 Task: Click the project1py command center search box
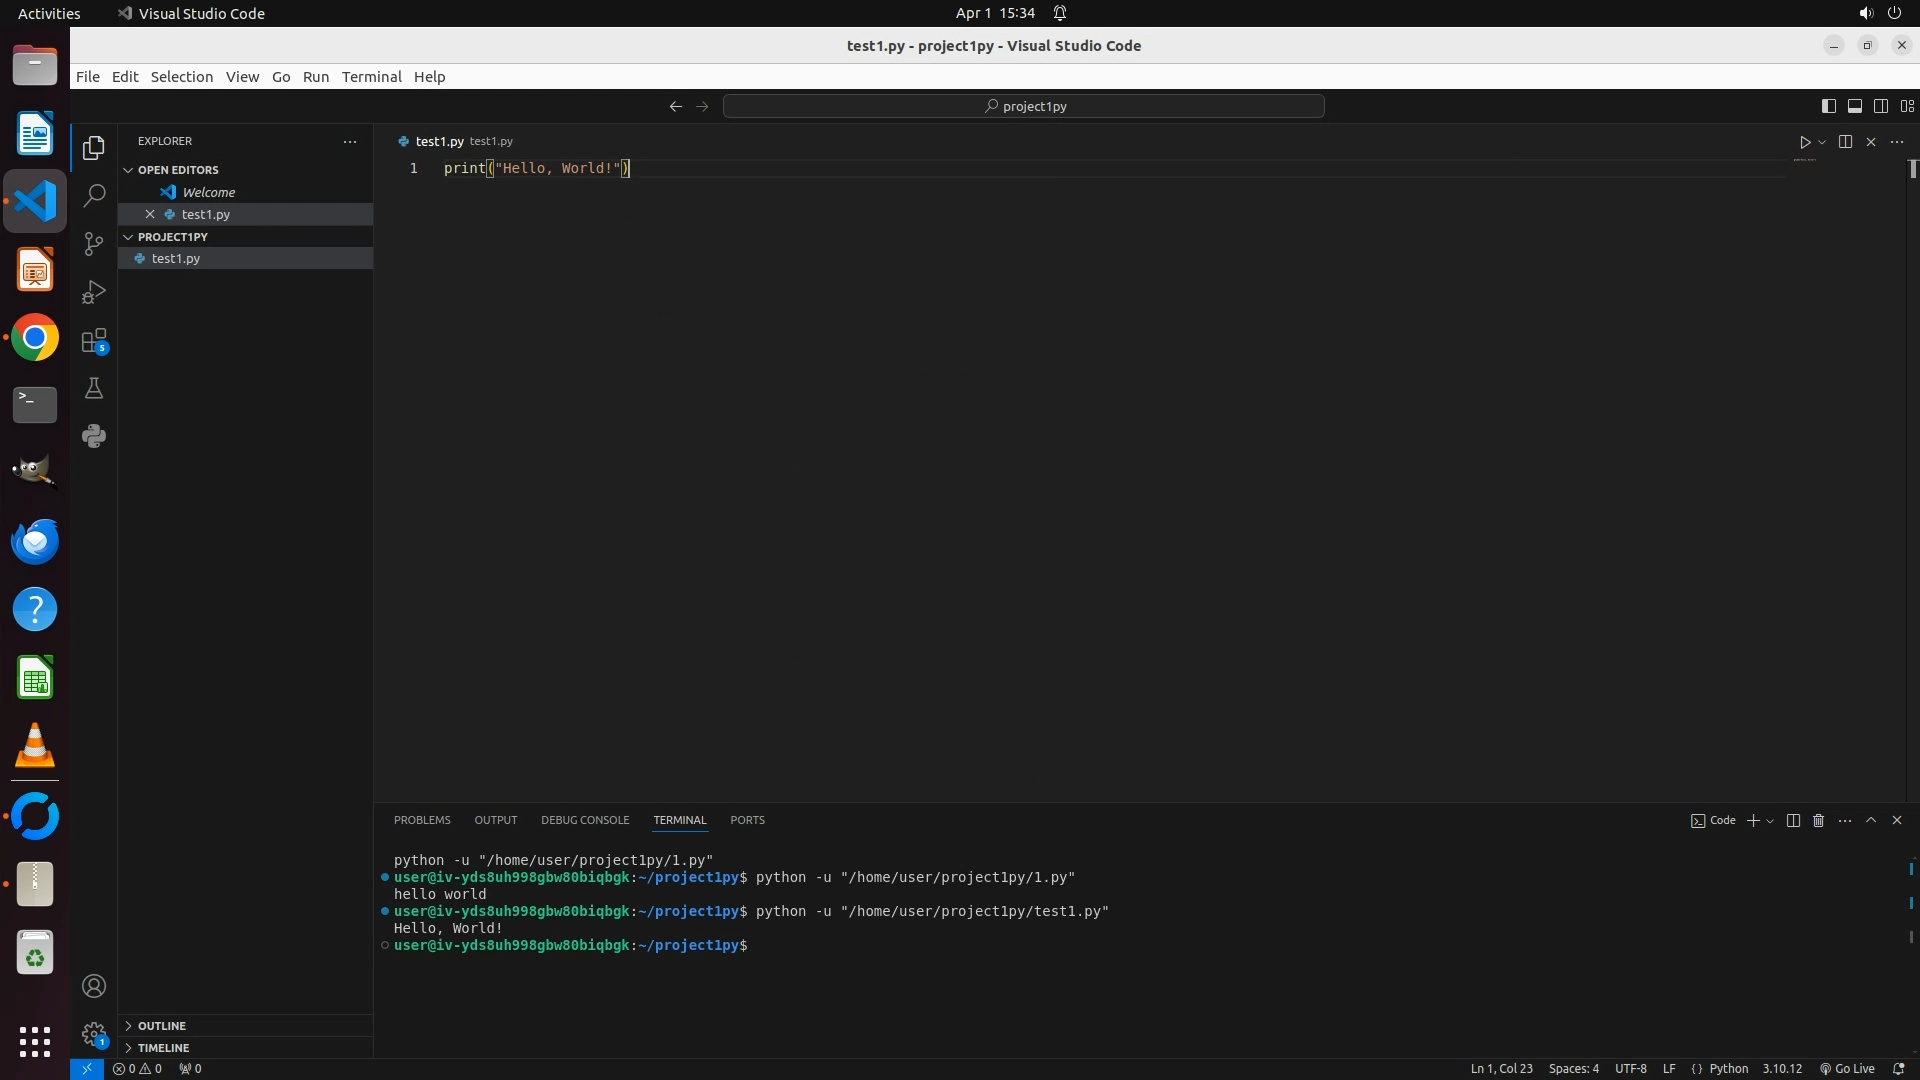pyautogui.click(x=1024, y=106)
